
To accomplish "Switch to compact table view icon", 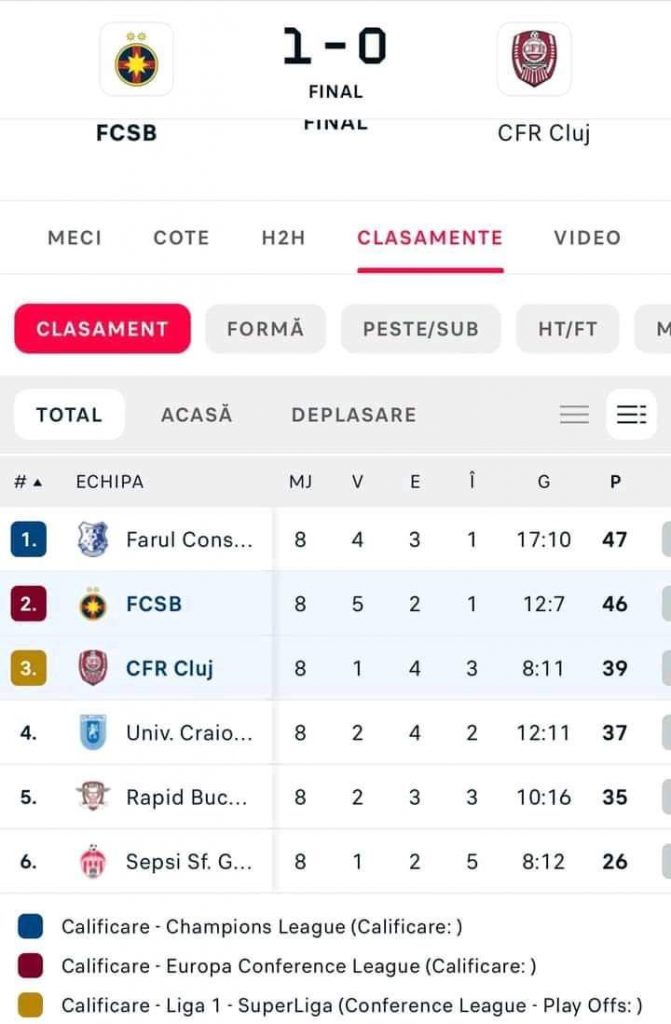I will 574,415.
